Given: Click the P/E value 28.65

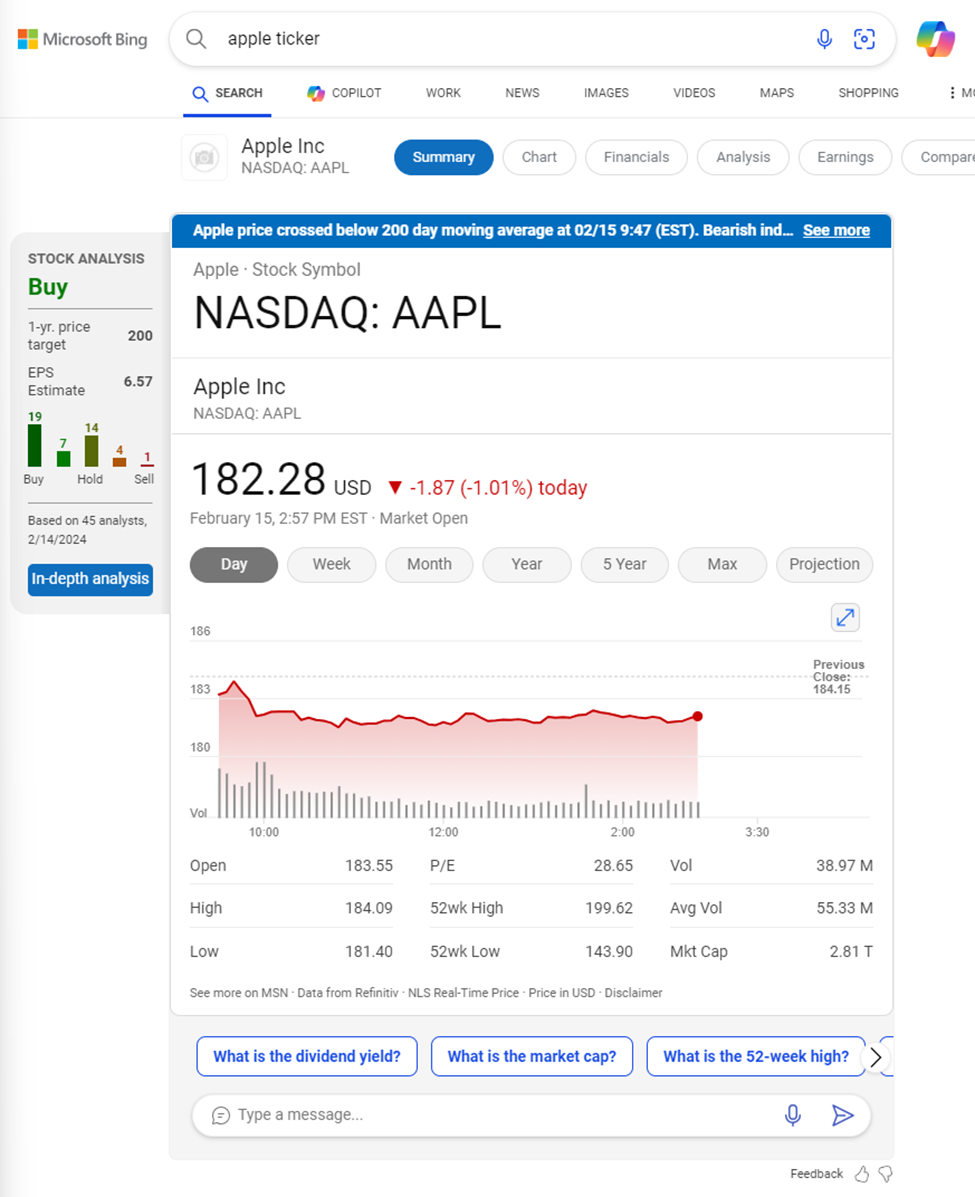Looking at the screenshot, I should (613, 866).
